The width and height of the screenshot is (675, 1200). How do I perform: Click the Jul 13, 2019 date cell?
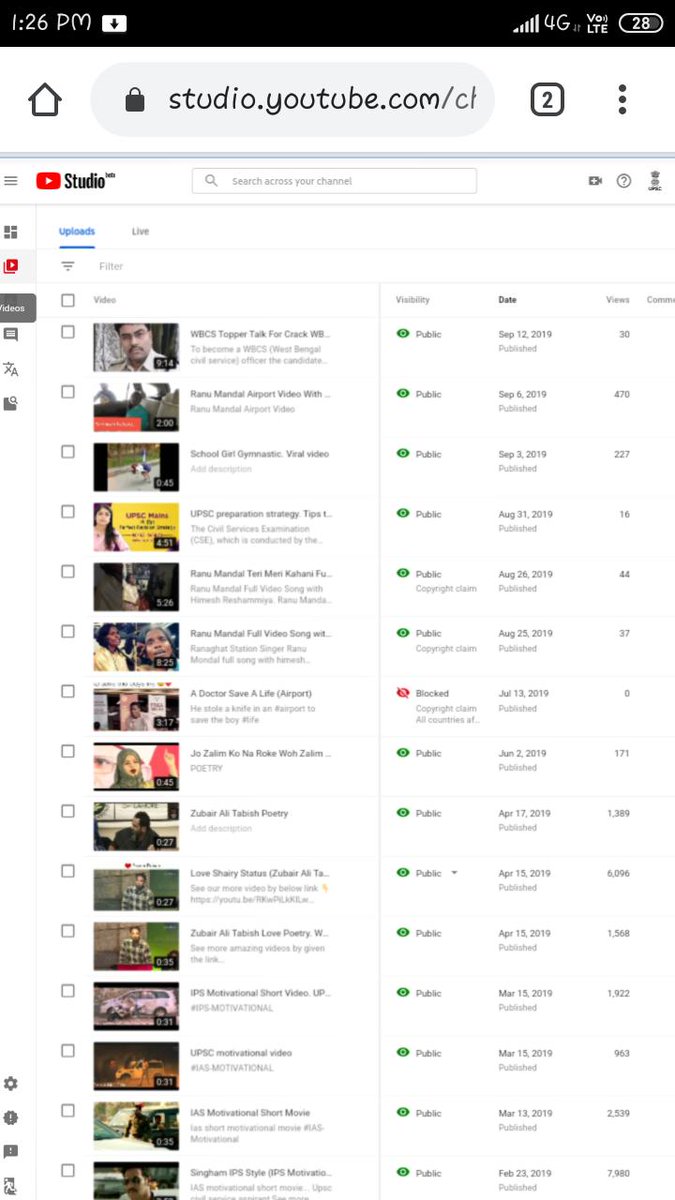pyautogui.click(x=522, y=693)
